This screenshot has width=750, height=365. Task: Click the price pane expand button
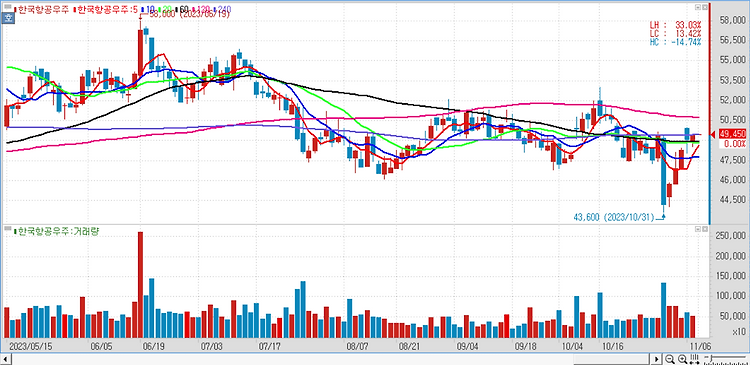tap(705, 7)
